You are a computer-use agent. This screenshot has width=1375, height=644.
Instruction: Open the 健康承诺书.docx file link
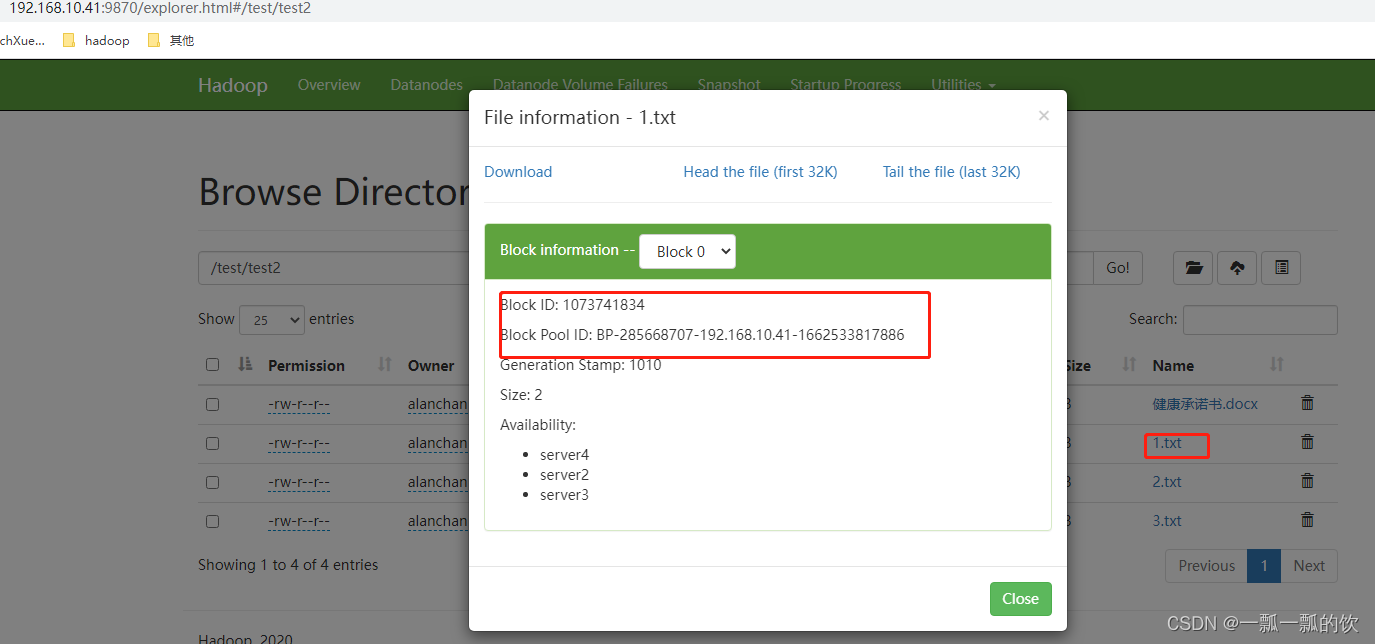coord(1205,404)
